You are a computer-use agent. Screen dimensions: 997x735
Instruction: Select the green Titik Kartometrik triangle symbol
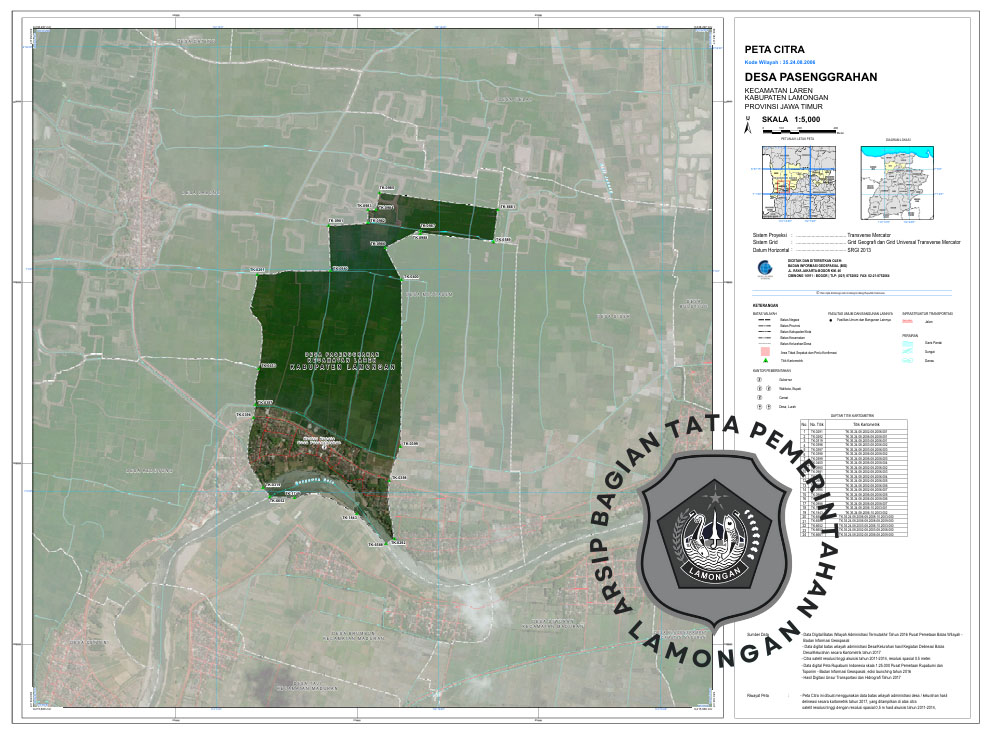pos(766,360)
